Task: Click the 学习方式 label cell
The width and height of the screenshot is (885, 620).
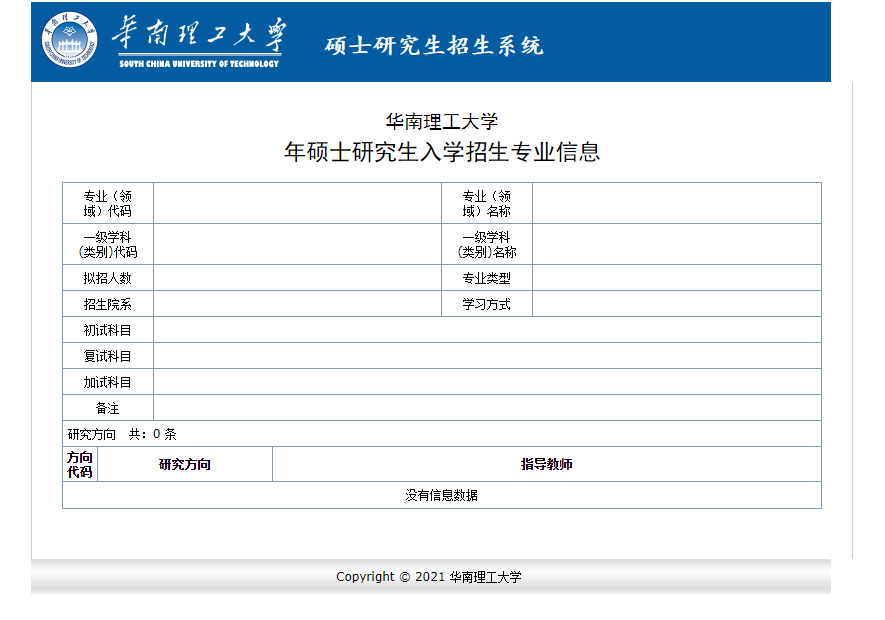Action: [487, 304]
